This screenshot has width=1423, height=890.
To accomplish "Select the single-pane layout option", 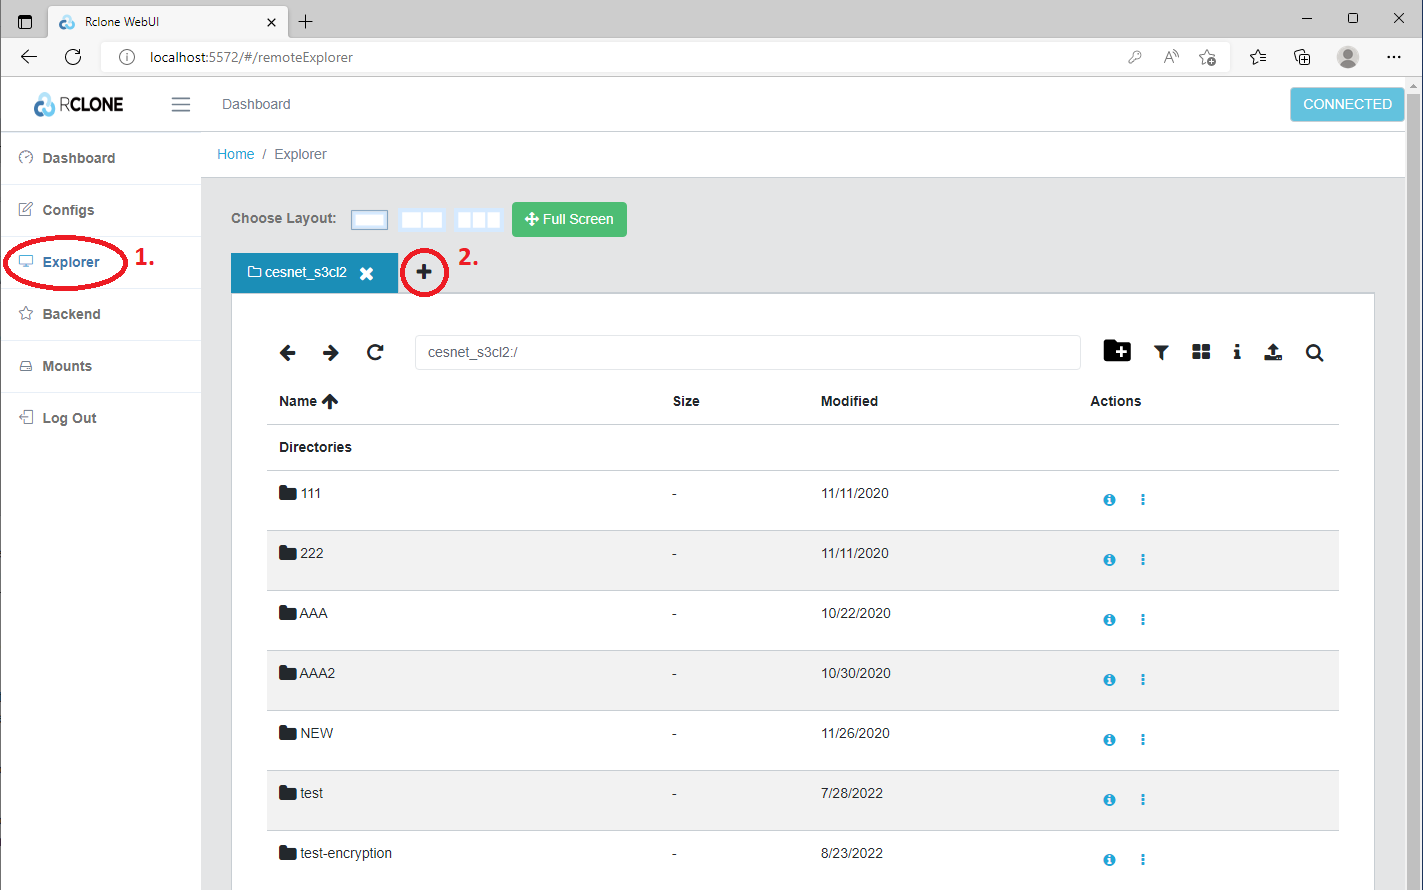I will coord(369,220).
